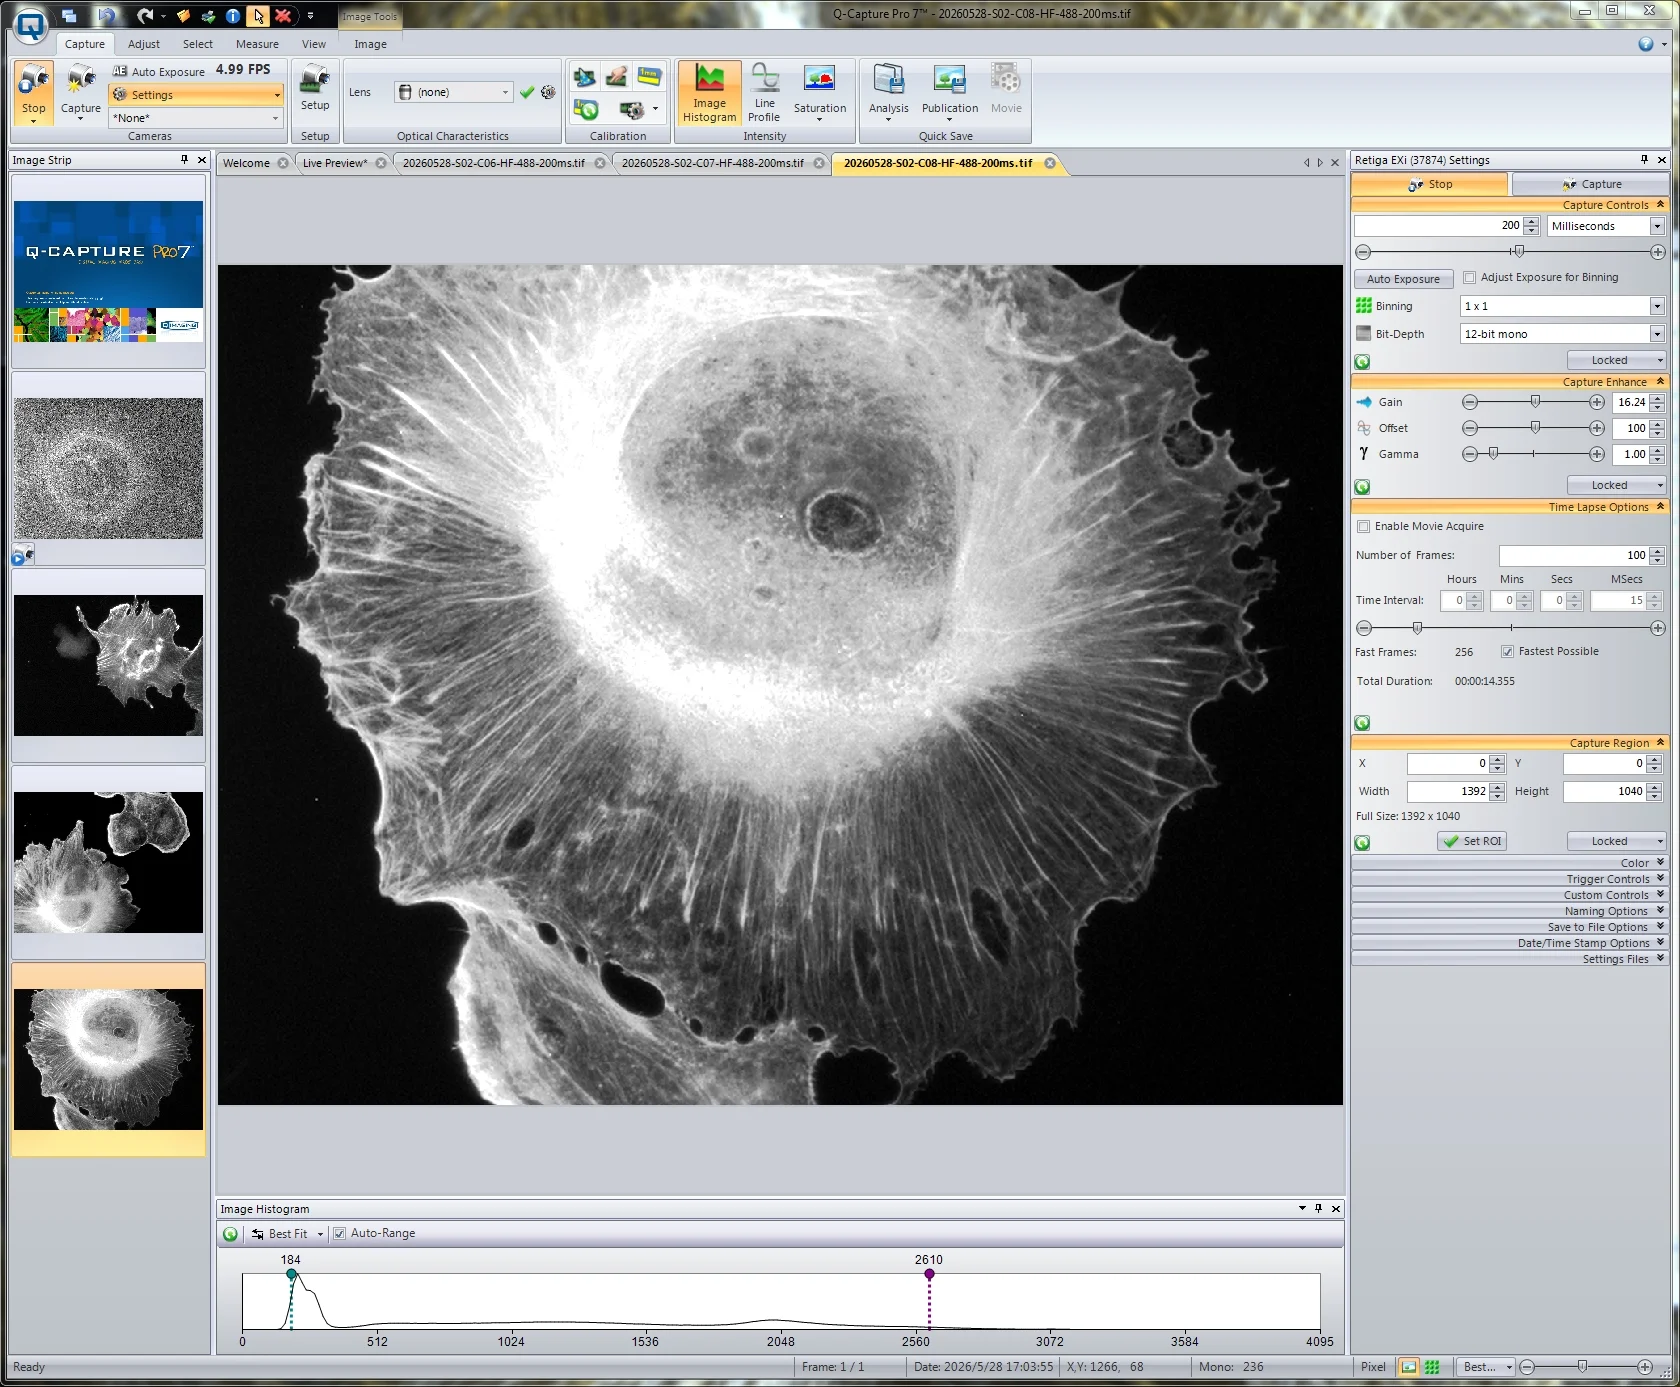1680x1387 pixels.
Task: Select the noisy image thumbnail in strip
Action: coord(108,468)
